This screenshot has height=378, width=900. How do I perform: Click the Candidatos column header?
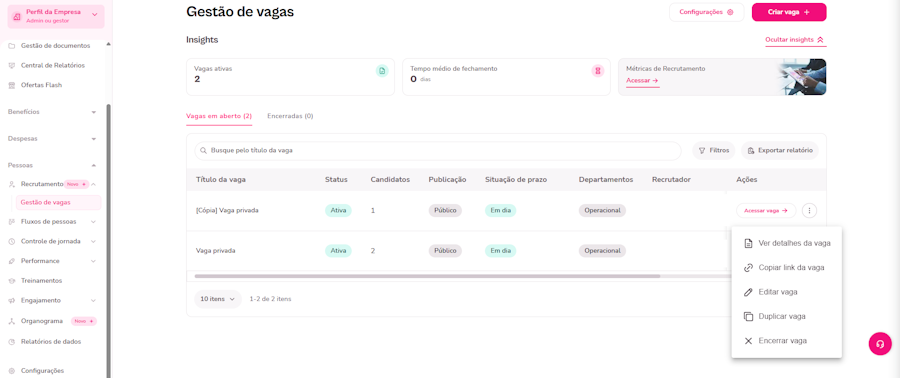(x=390, y=180)
